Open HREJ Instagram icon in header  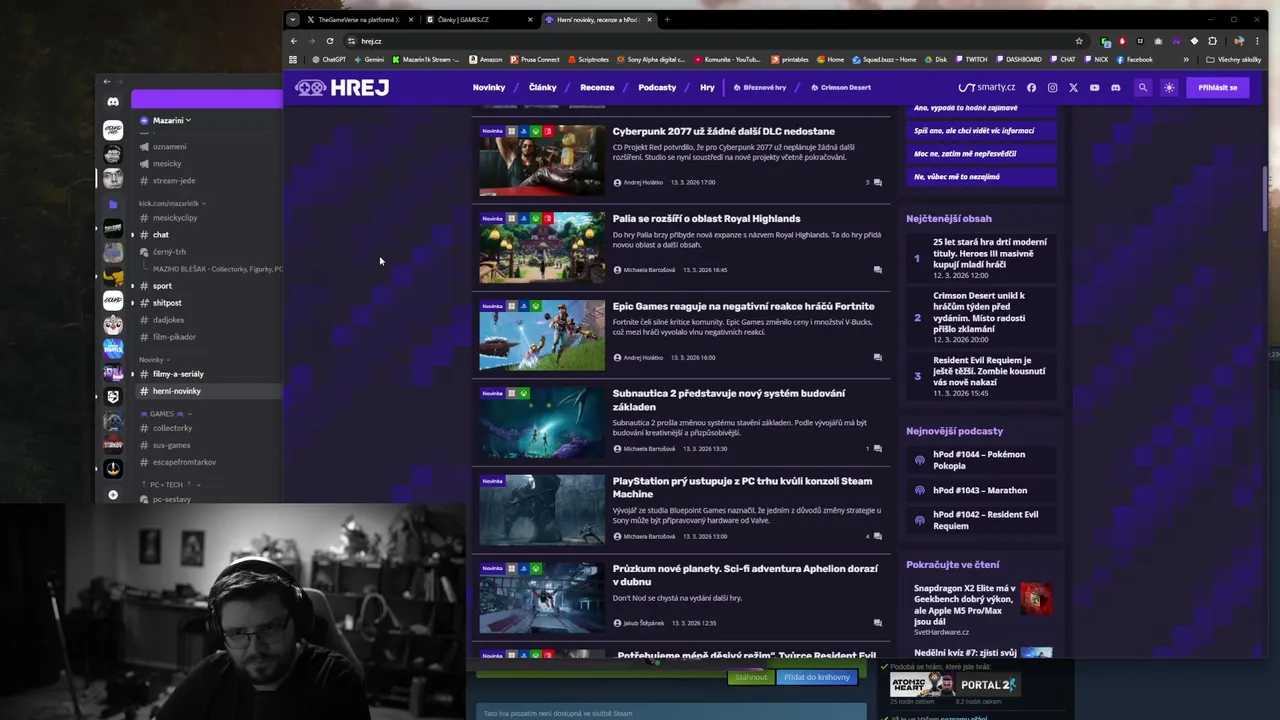[x=1052, y=88]
